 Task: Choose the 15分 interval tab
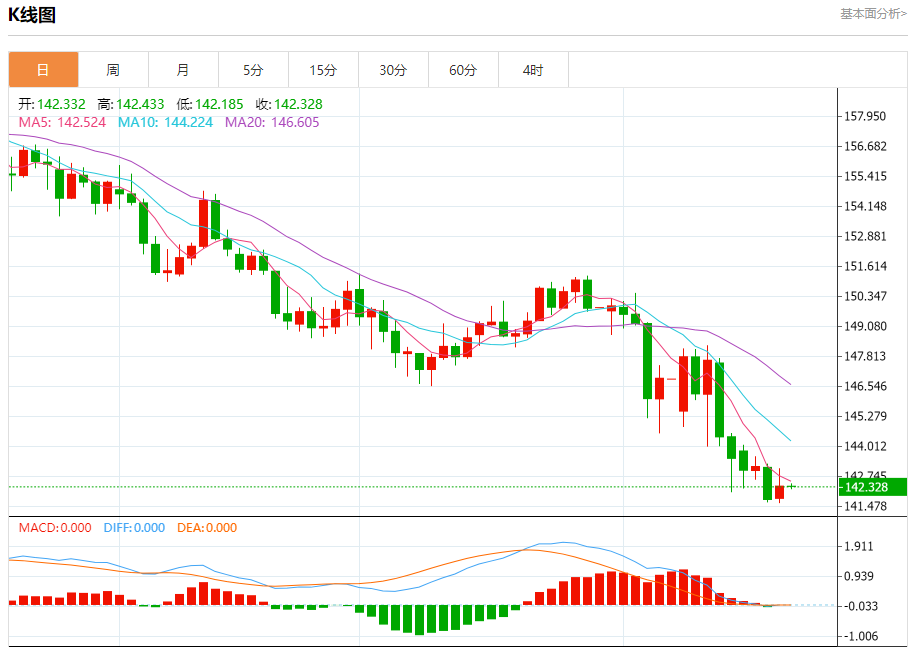pyautogui.click(x=323, y=70)
